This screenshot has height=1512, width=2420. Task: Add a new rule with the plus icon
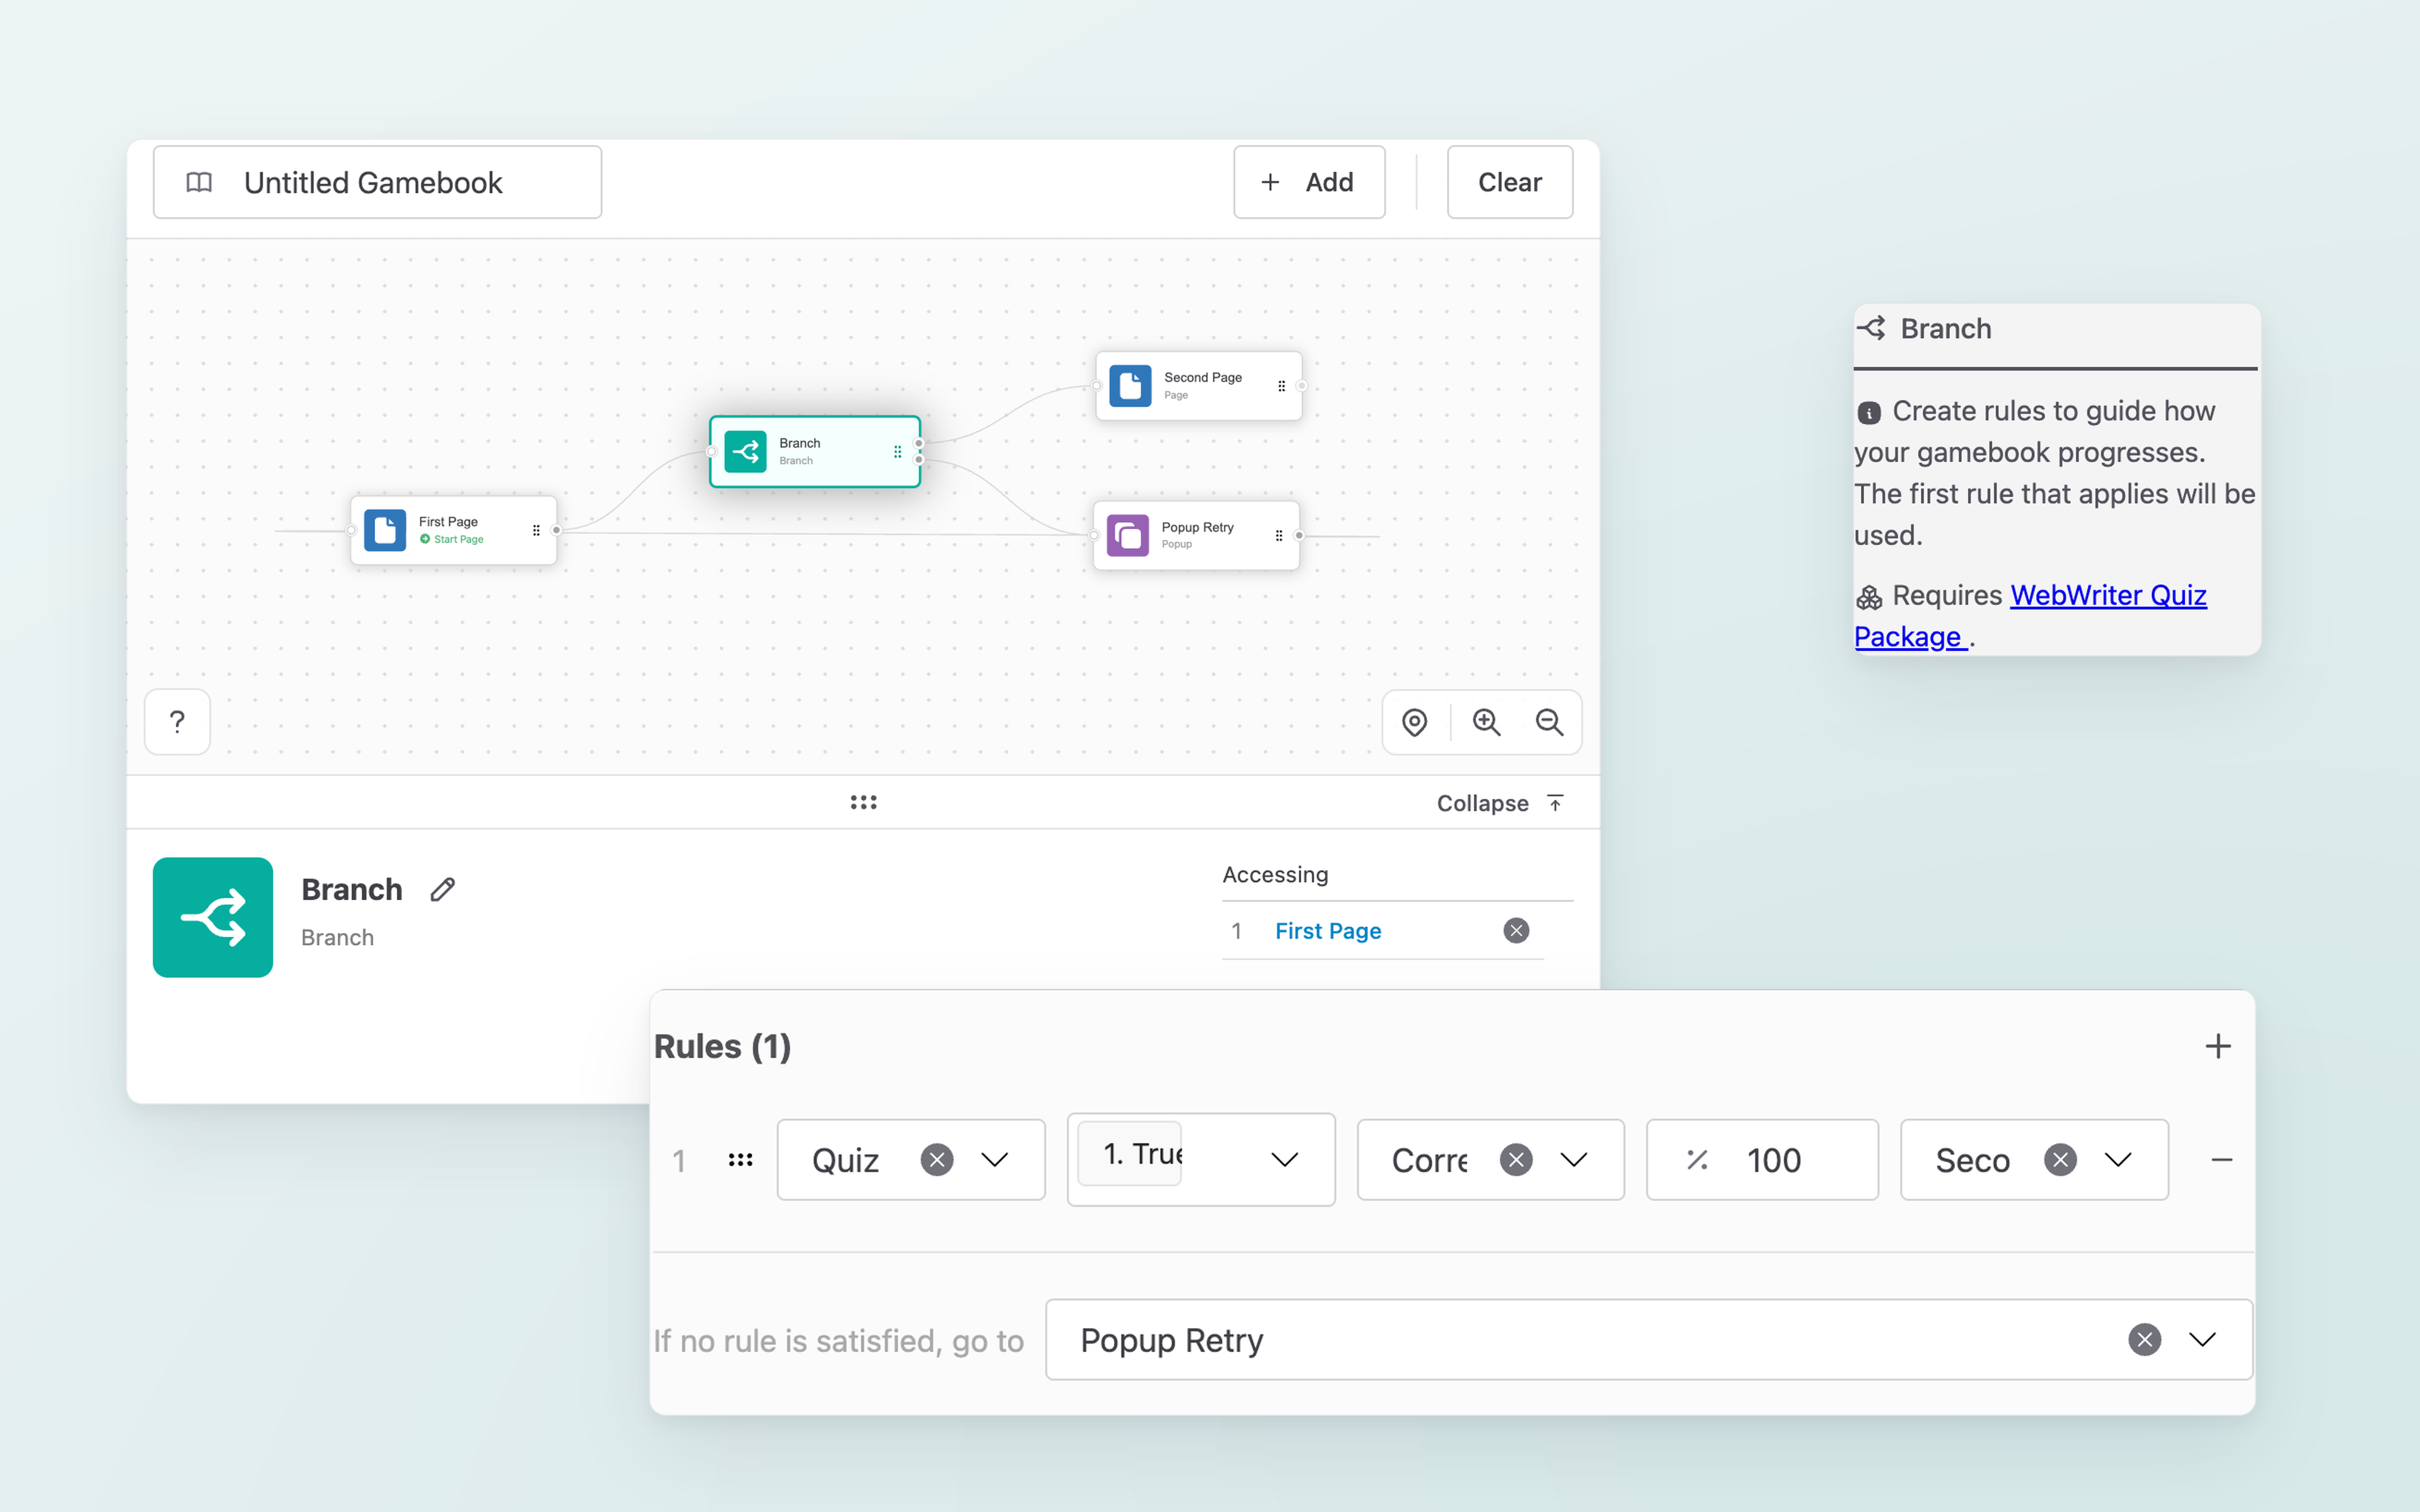click(2217, 1046)
